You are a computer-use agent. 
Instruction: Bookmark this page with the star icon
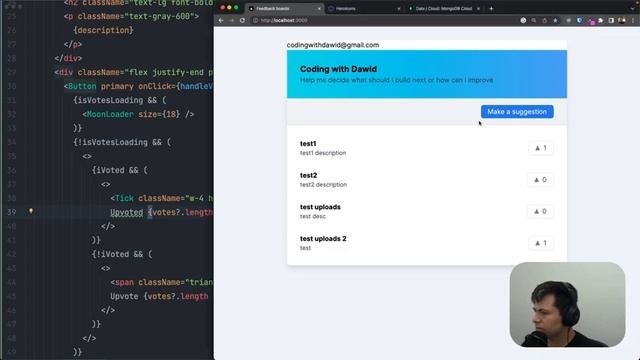555,20
